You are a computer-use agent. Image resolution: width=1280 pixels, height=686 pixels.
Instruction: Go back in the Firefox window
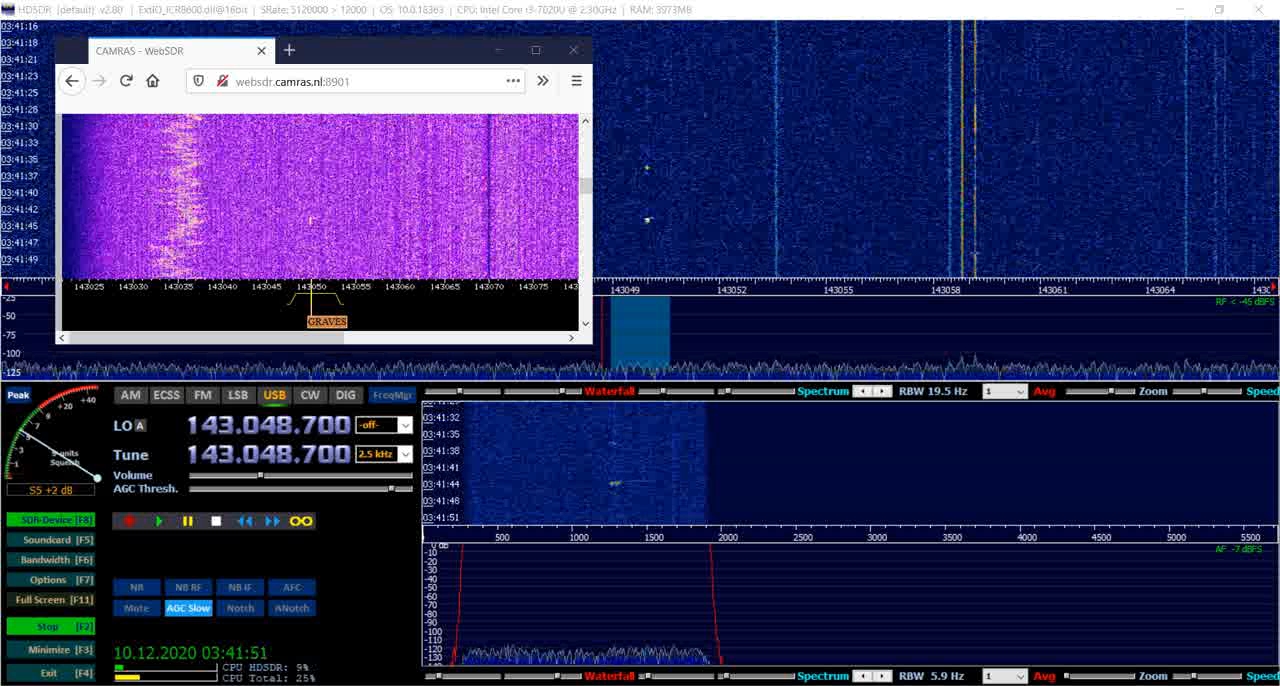pos(72,81)
